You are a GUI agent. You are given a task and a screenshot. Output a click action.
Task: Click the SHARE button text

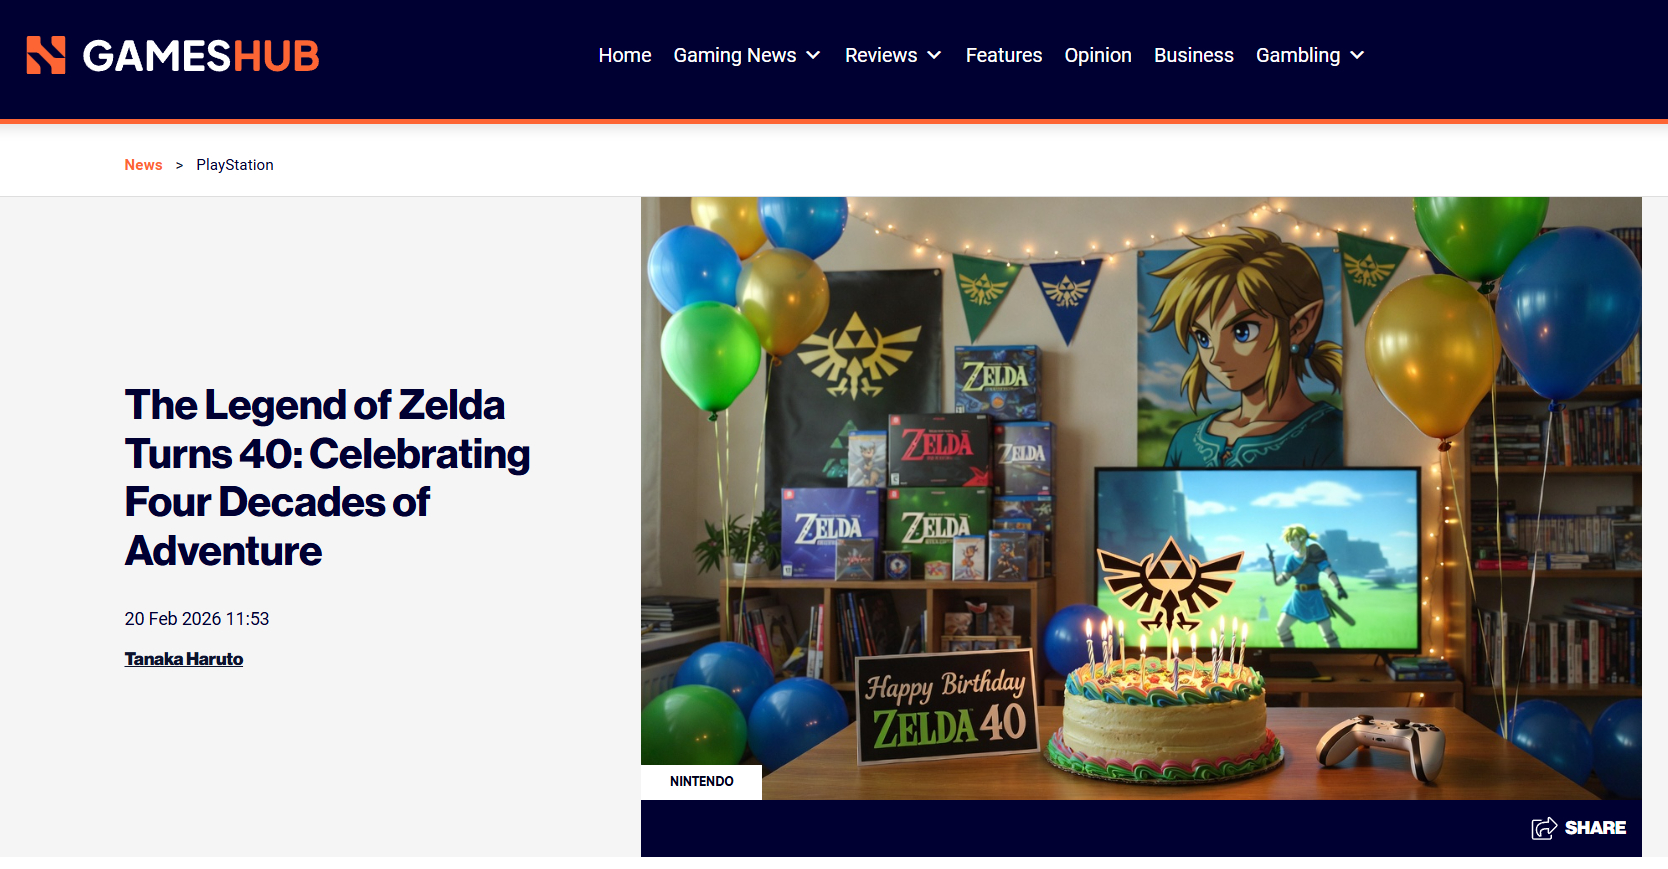pos(1595,828)
